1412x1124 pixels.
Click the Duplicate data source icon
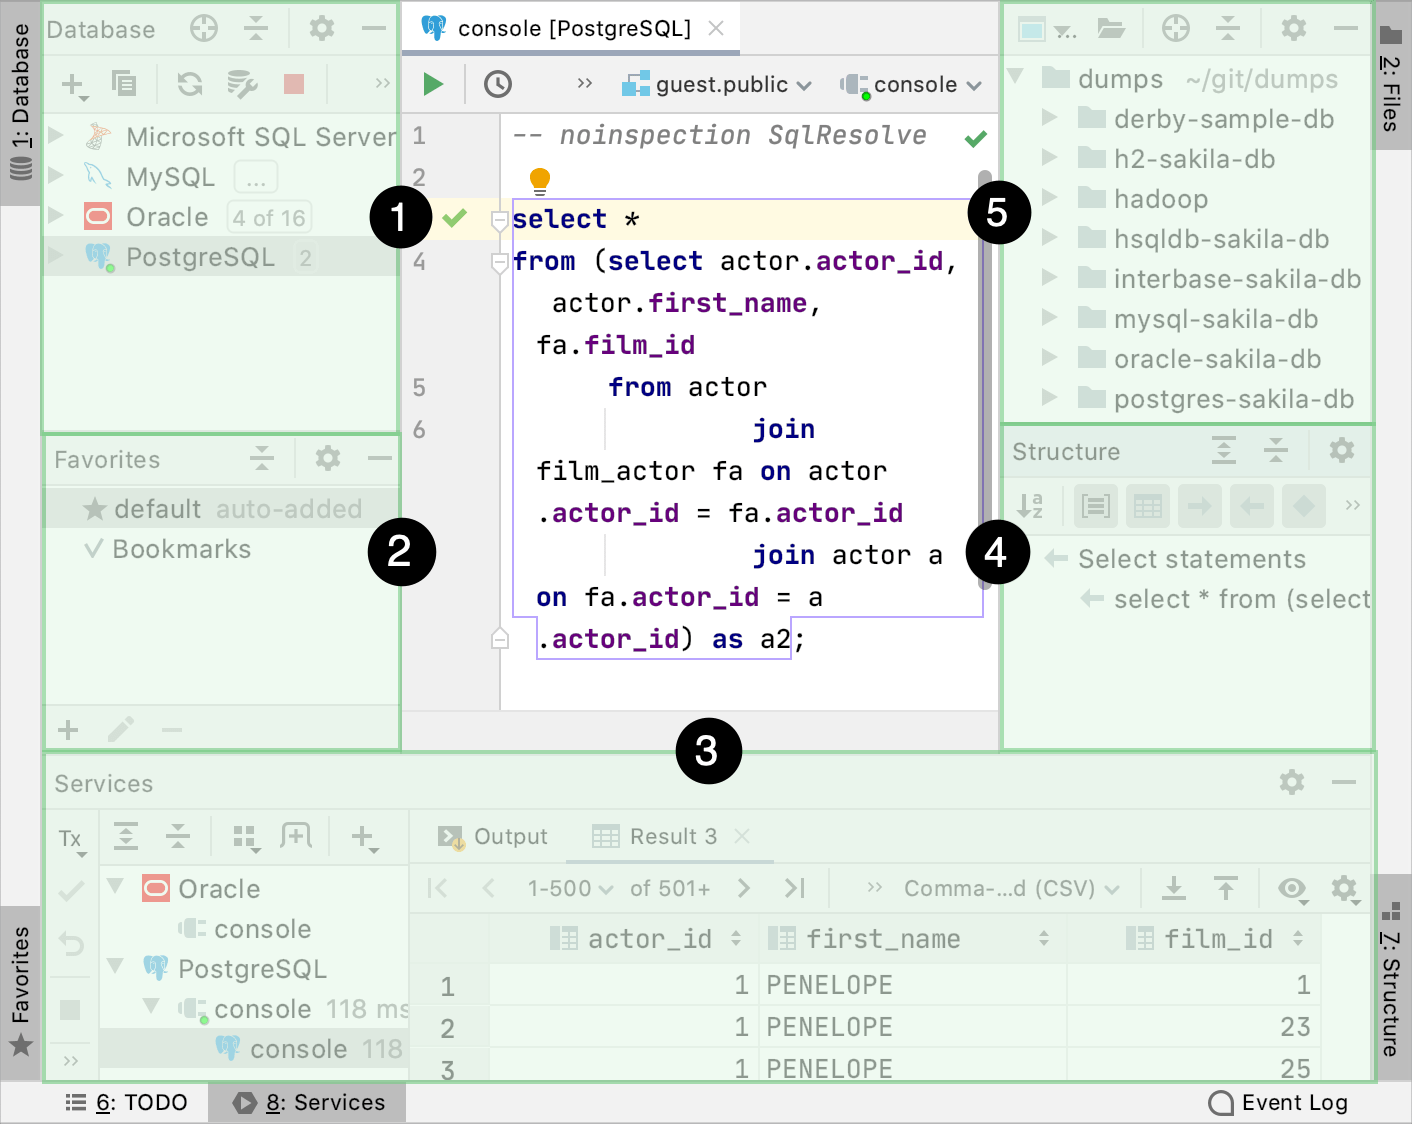pyautogui.click(x=124, y=84)
